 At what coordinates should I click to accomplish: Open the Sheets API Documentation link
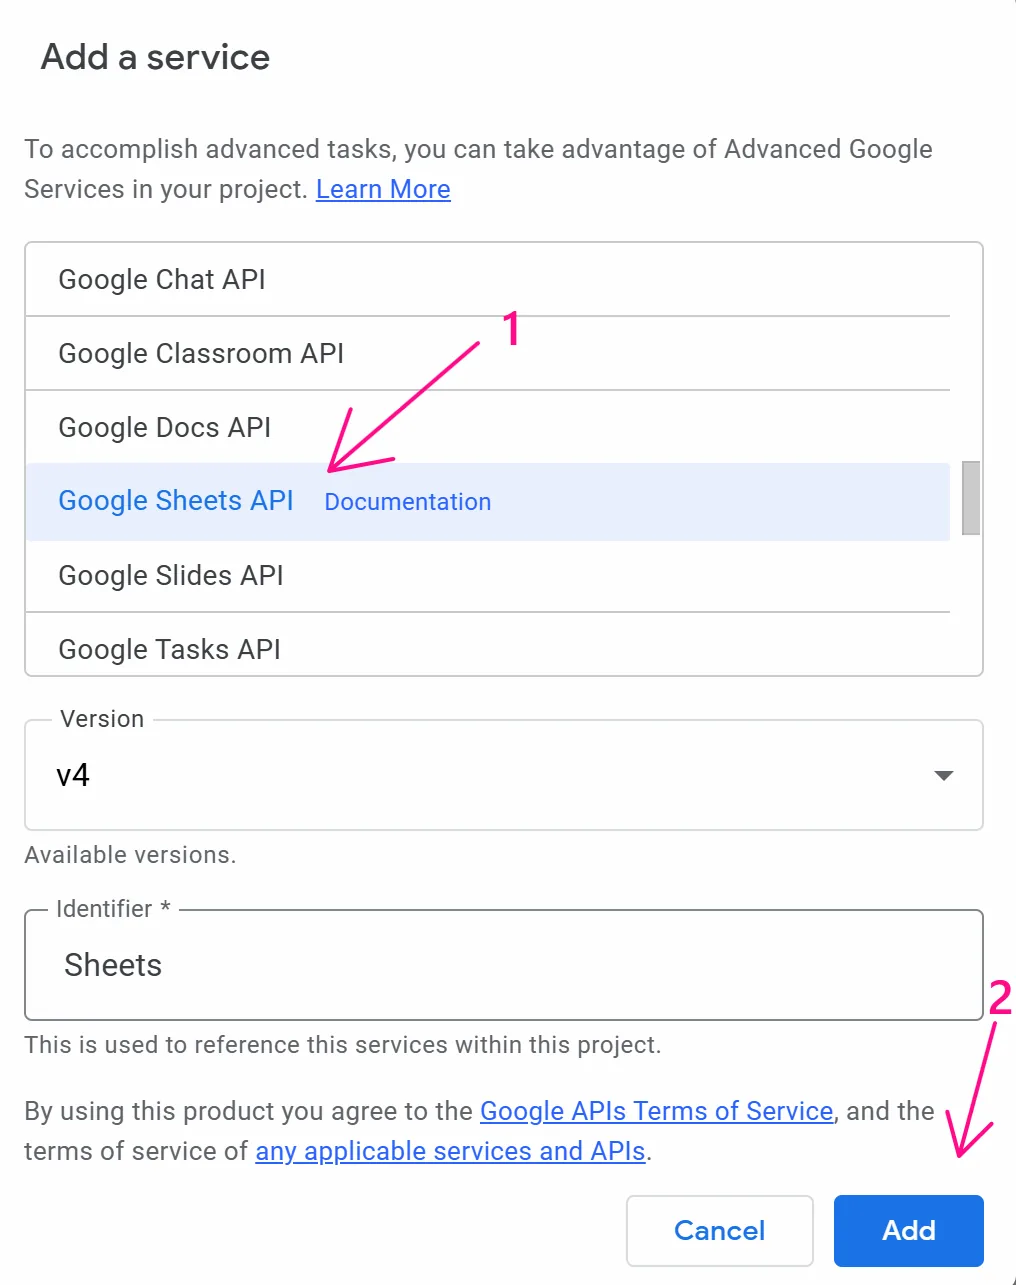pyautogui.click(x=408, y=502)
